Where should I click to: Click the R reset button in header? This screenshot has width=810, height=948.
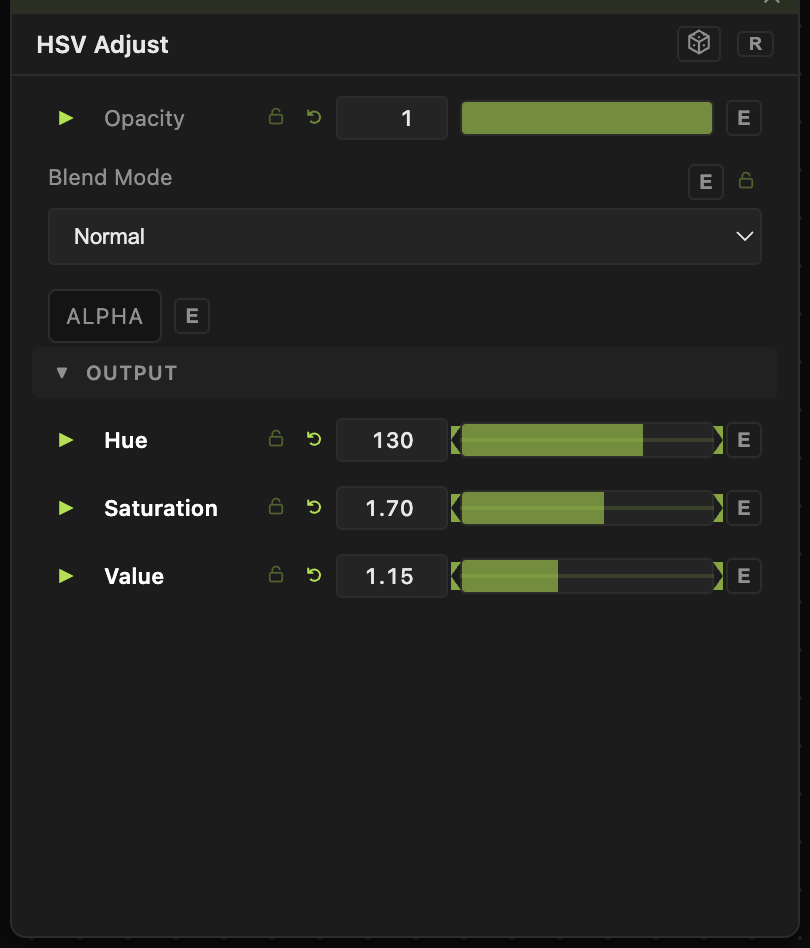[755, 44]
